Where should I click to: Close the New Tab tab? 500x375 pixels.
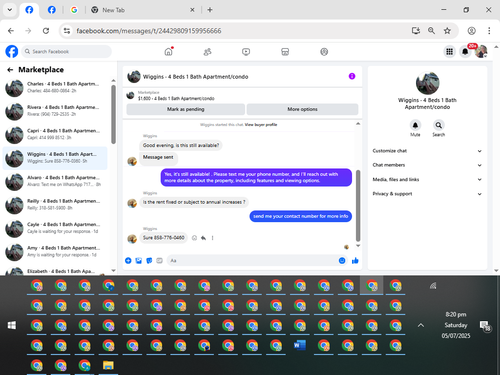point(192,10)
